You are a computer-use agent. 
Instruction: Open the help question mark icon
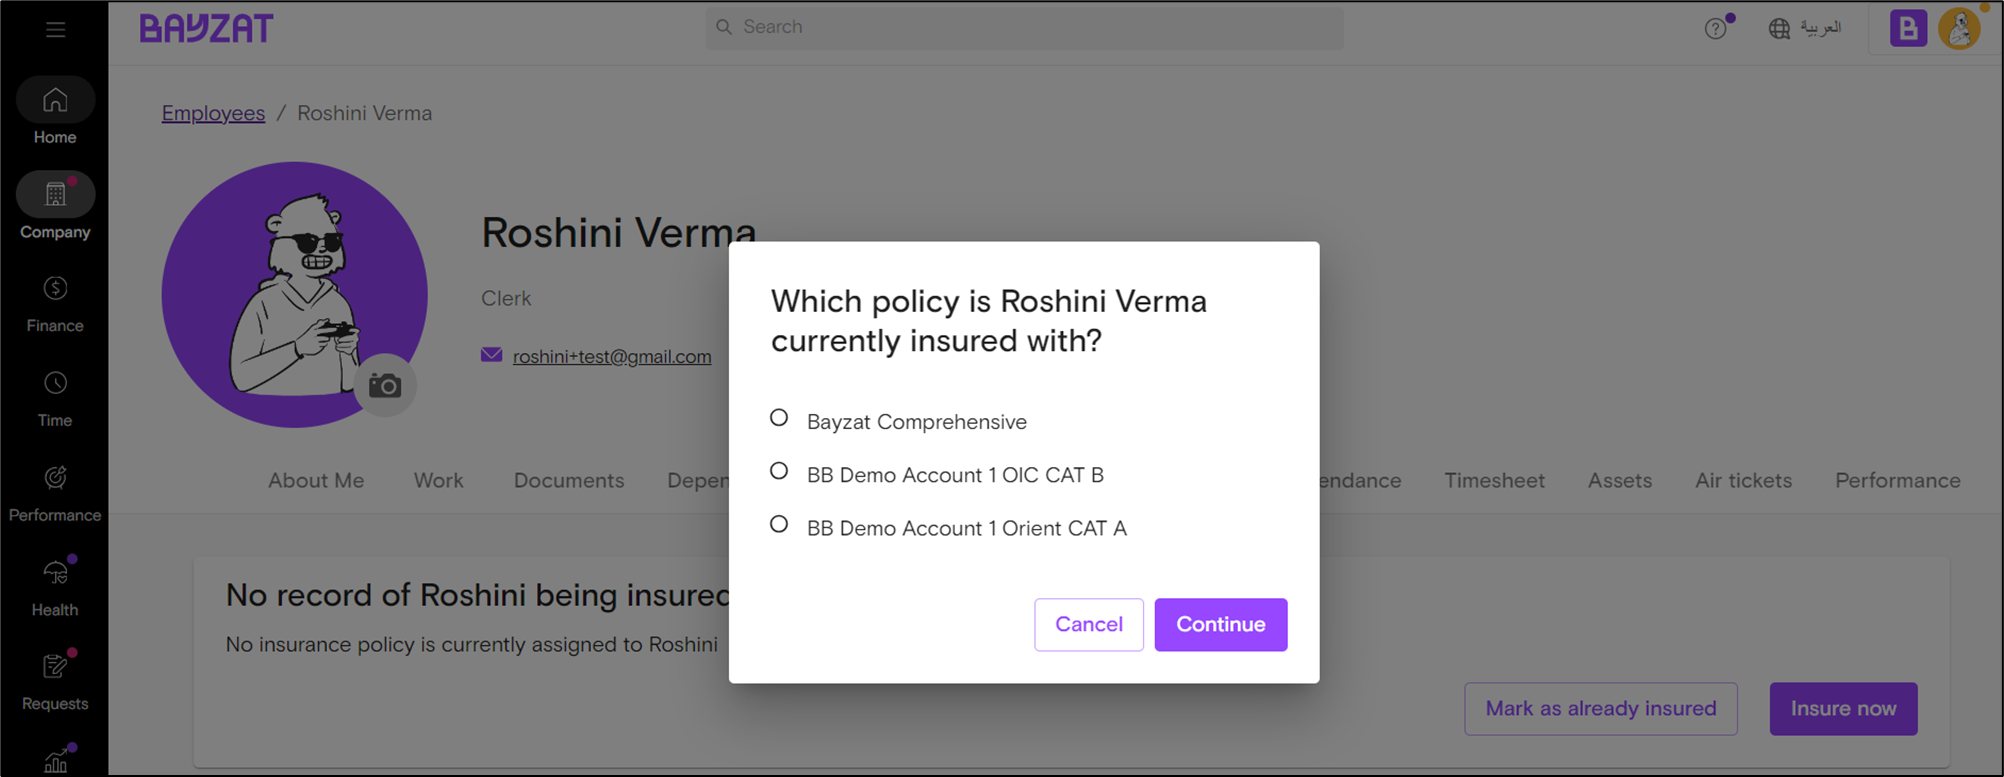(1716, 28)
